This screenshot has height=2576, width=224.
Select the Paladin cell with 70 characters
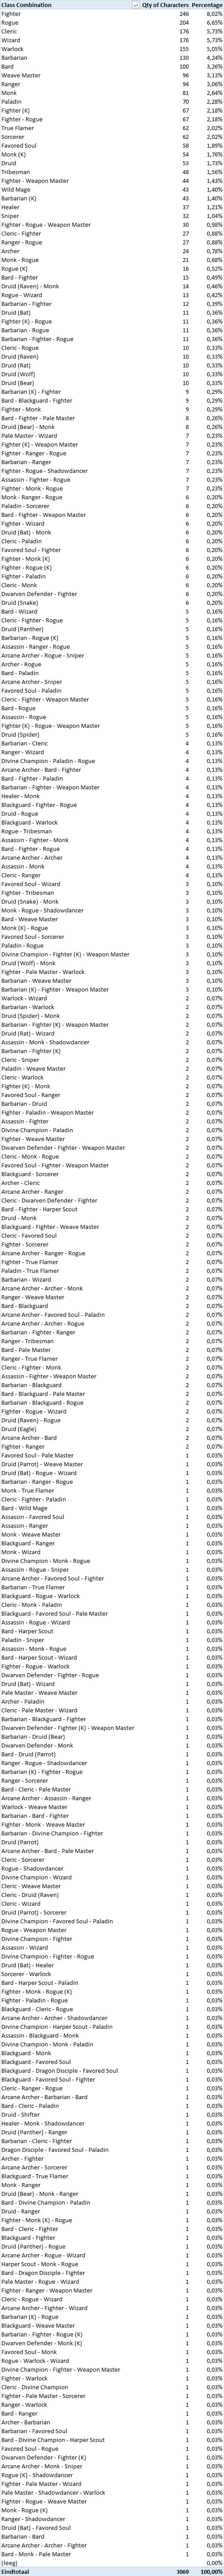(11, 101)
